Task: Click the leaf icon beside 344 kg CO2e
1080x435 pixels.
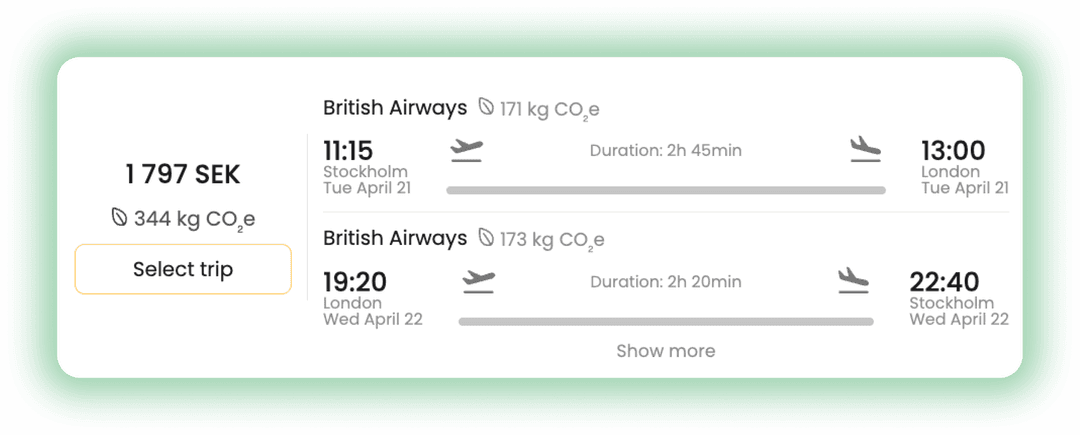Action: point(119,217)
